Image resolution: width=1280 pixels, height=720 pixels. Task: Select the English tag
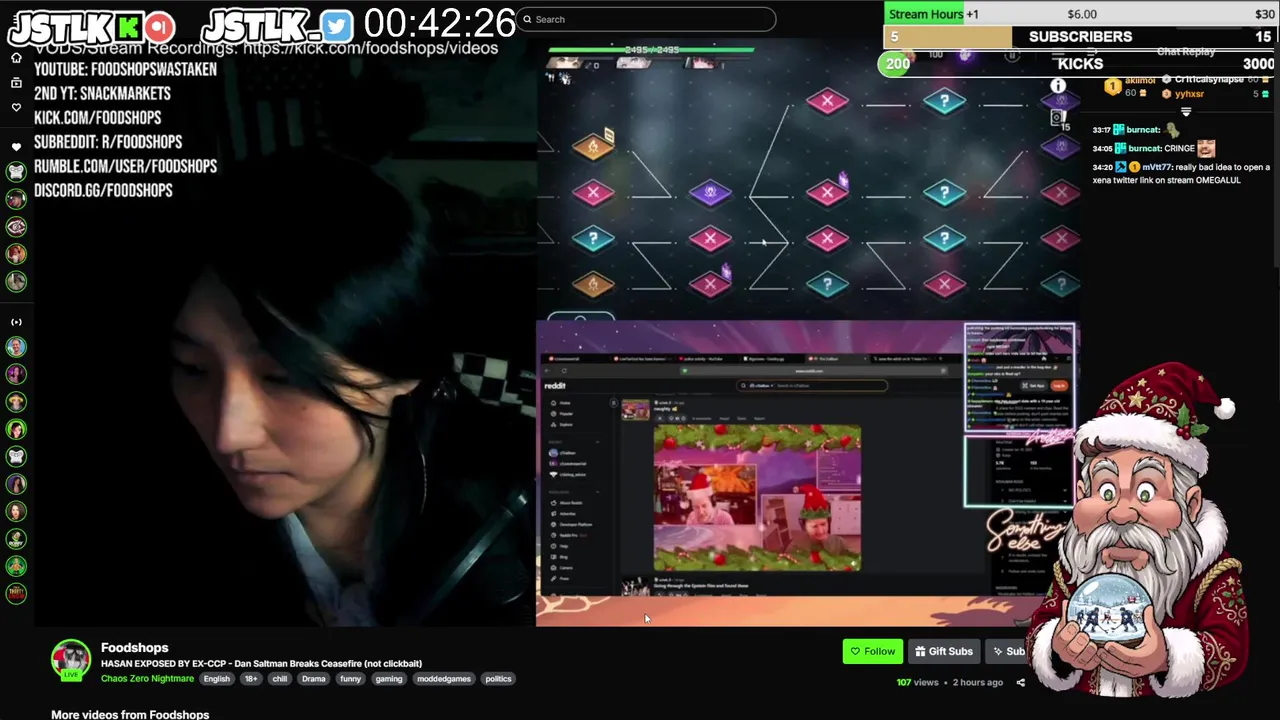pyautogui.click(x=216, y=679)
